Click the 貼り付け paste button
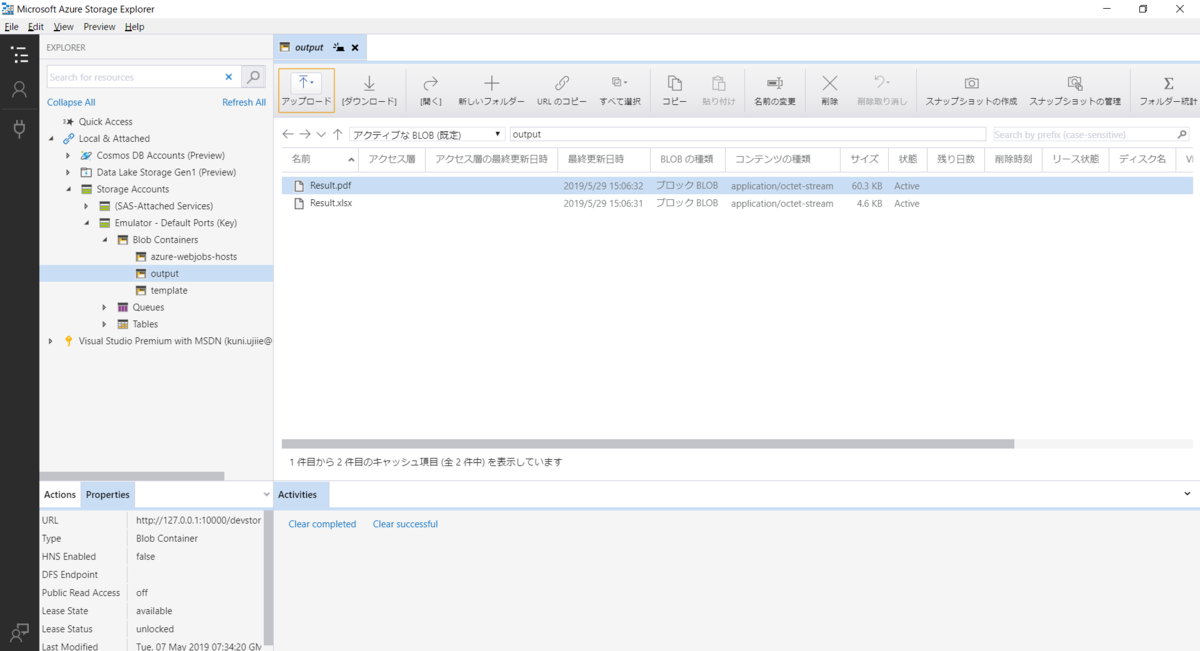Image resolution: width=1200 pixels, height=651 pixels. tap(719, 90)
